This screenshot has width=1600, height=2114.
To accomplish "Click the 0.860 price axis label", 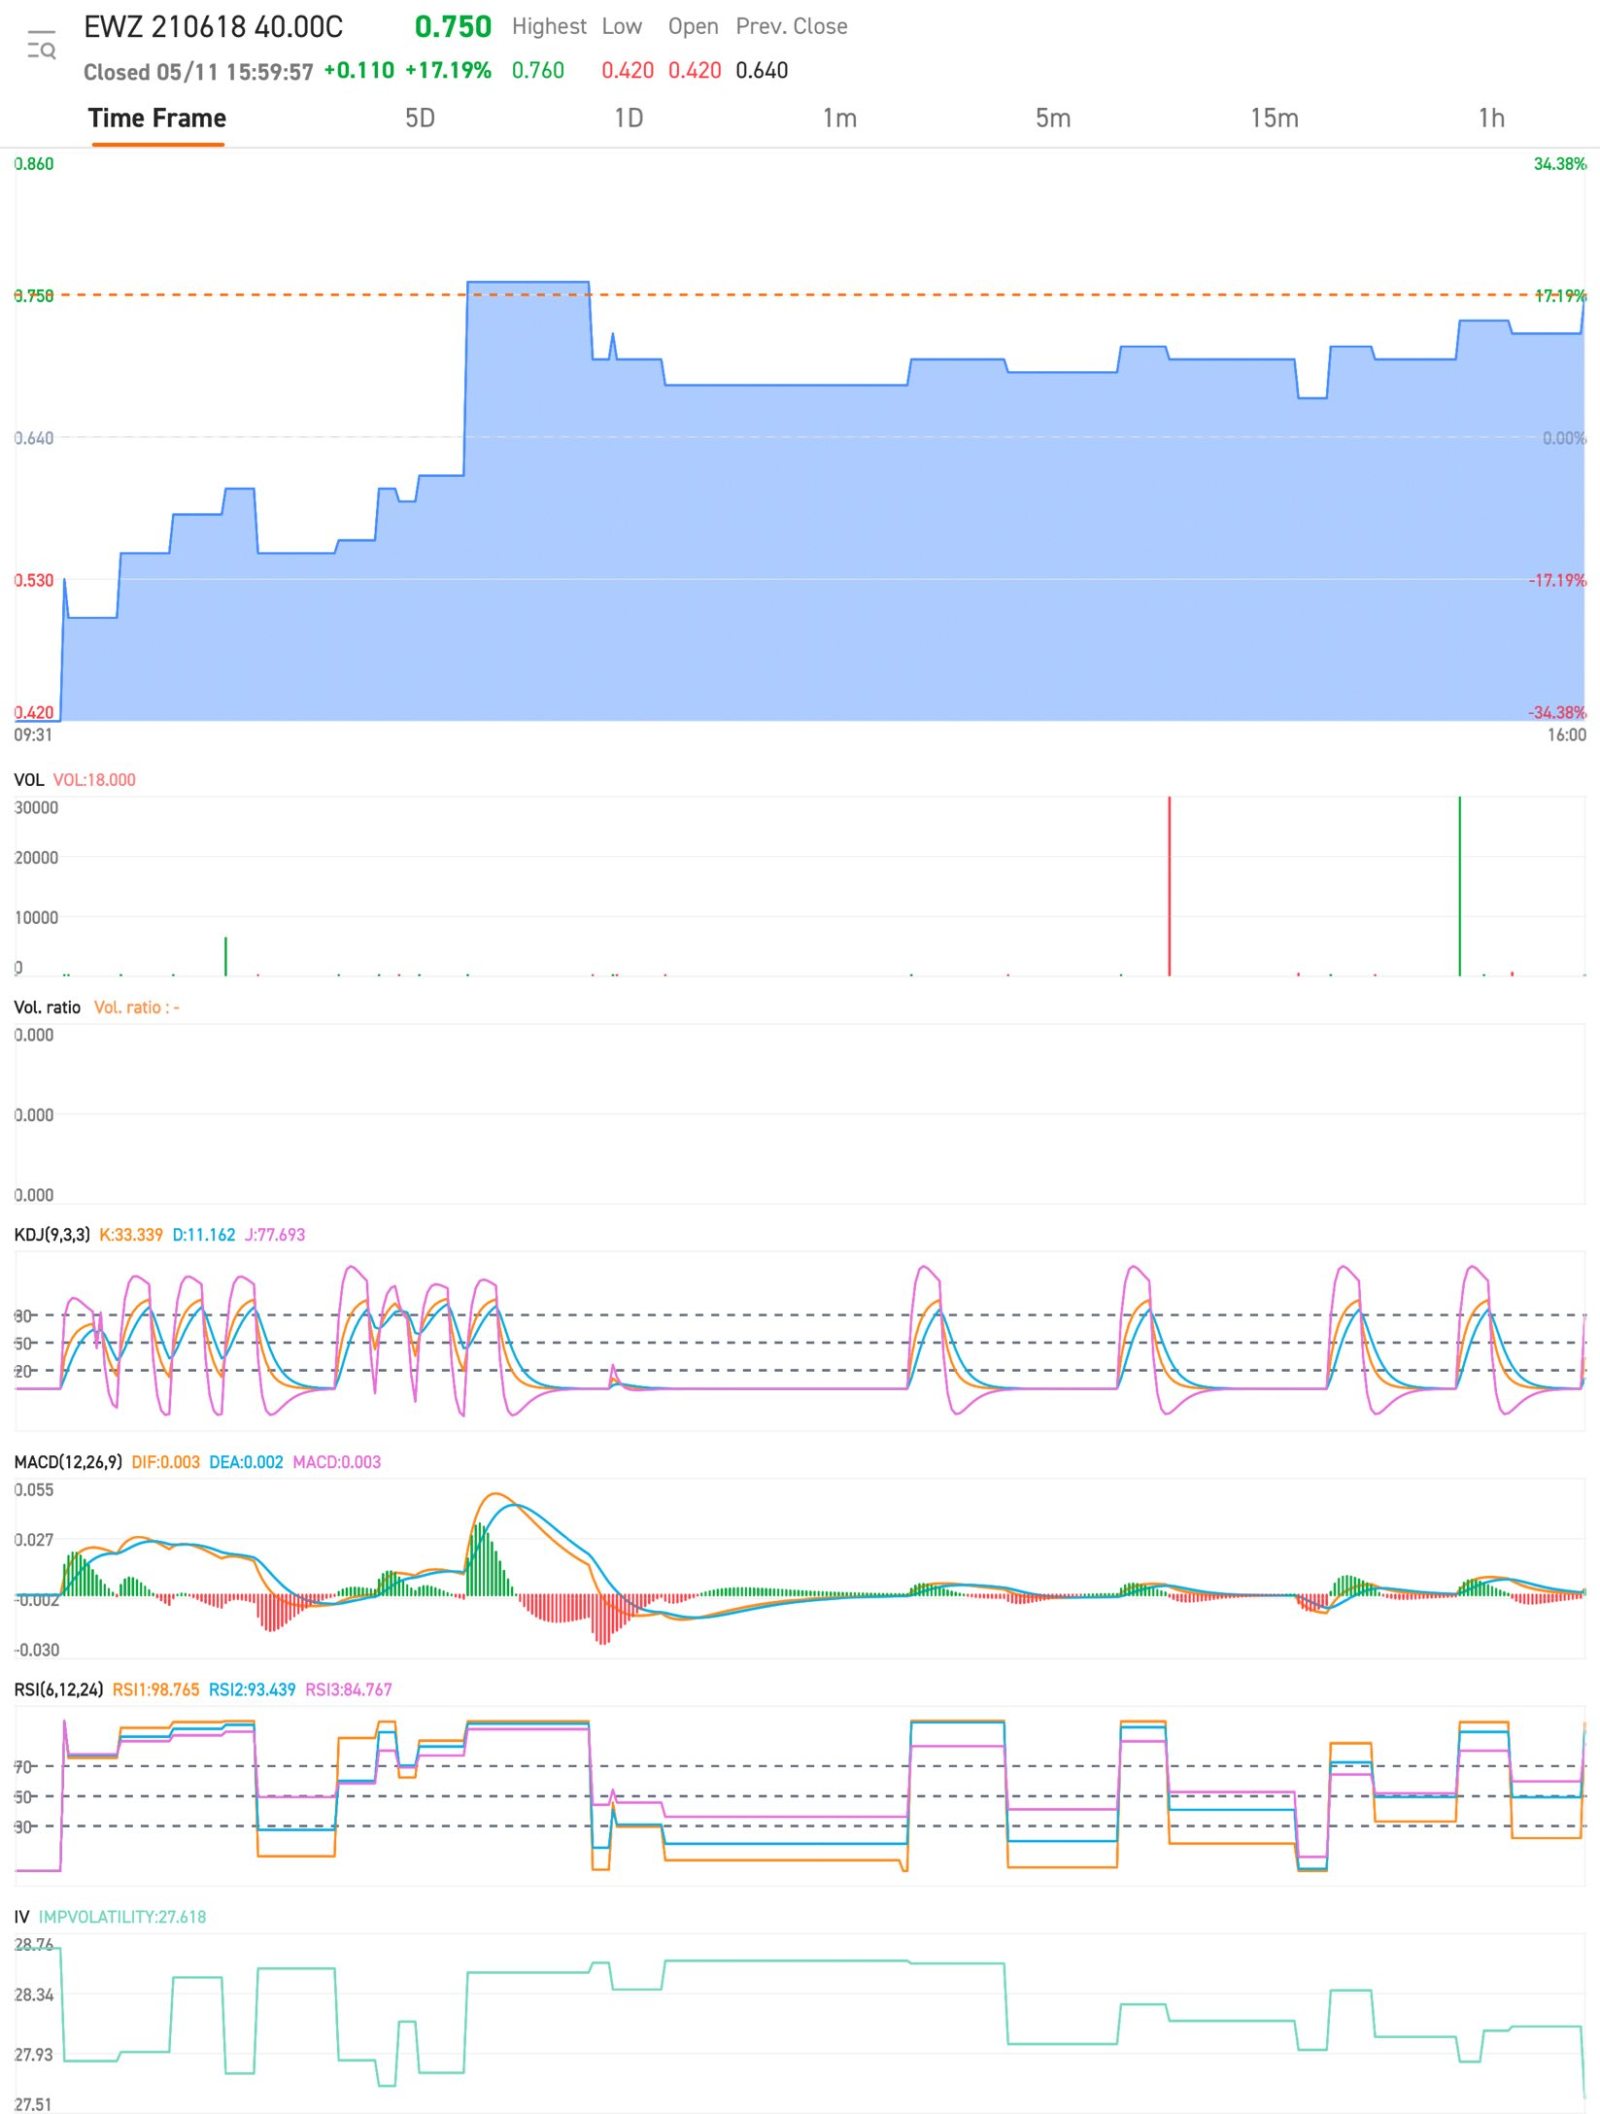I will 34,164.
